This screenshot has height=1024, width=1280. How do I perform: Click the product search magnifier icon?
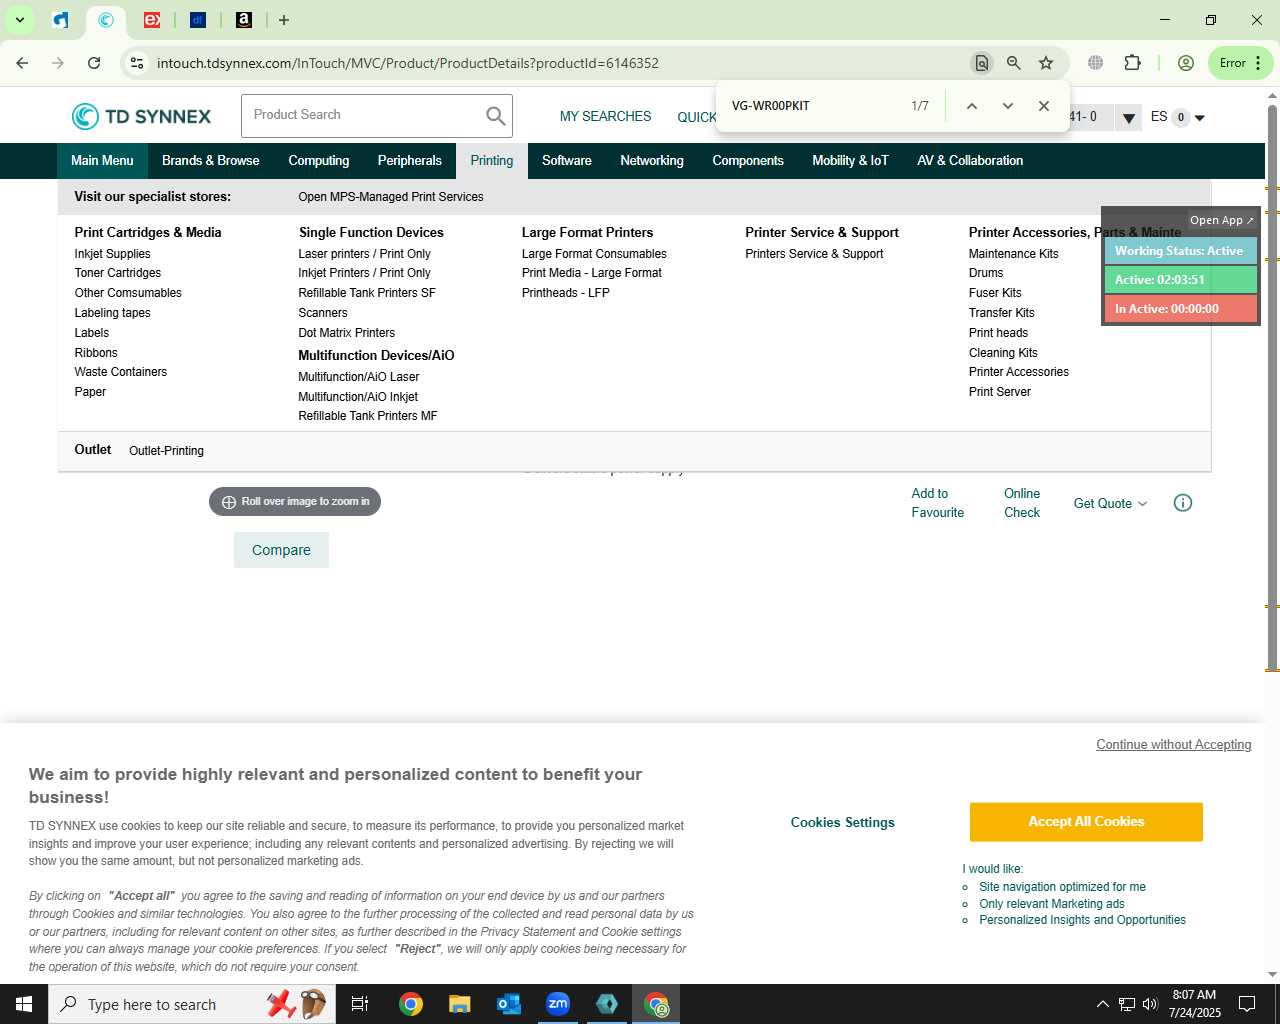[495, 116]
